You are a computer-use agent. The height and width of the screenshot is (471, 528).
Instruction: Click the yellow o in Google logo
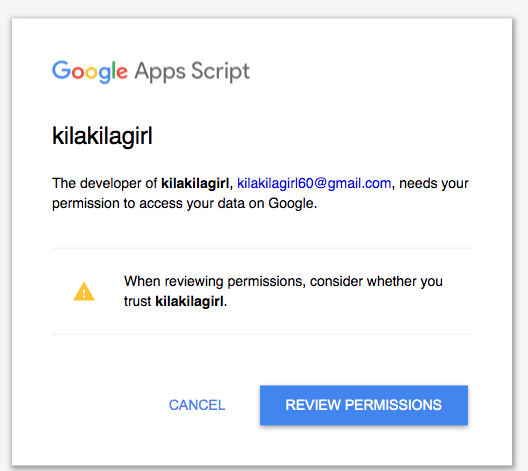tap(91, 73)
